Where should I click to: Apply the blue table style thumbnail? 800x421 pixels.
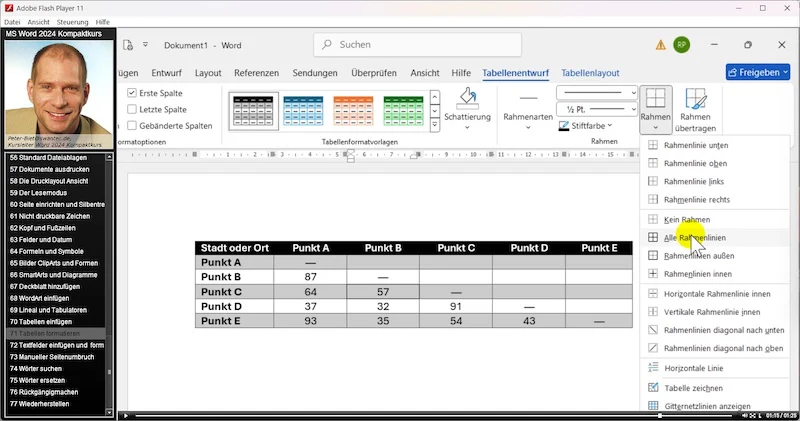(303, 111)
